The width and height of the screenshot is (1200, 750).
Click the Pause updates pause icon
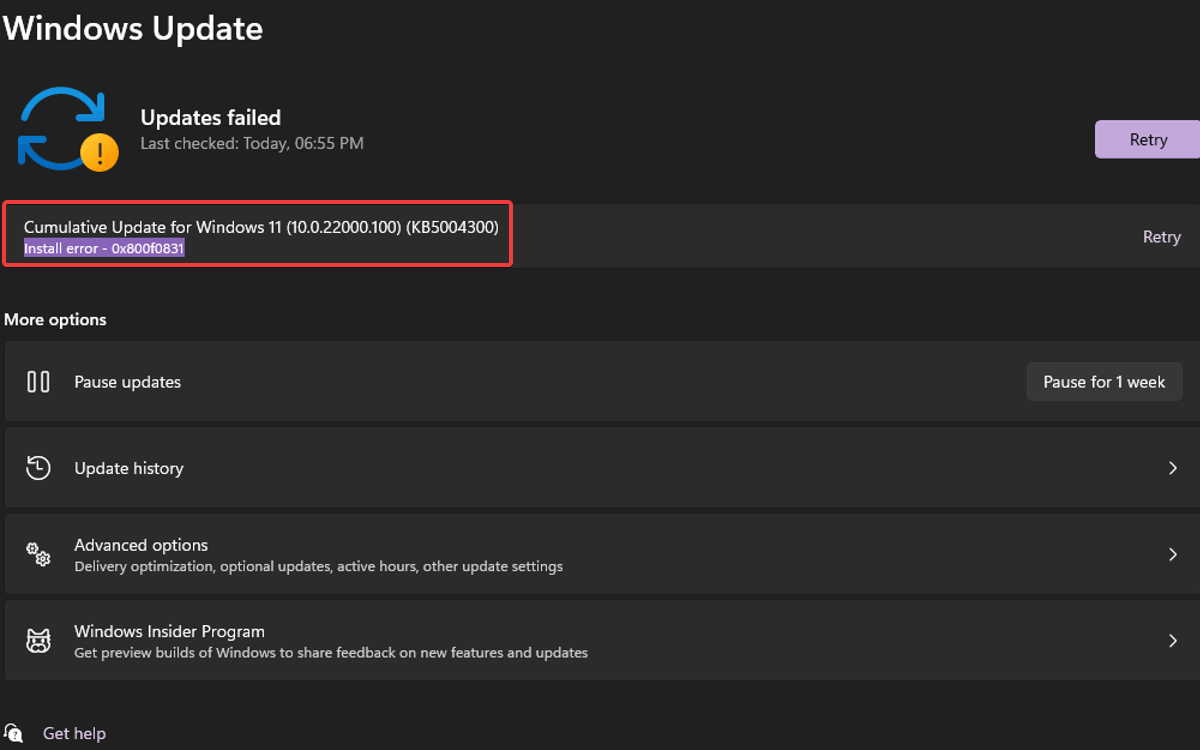(x=38, y=381)
